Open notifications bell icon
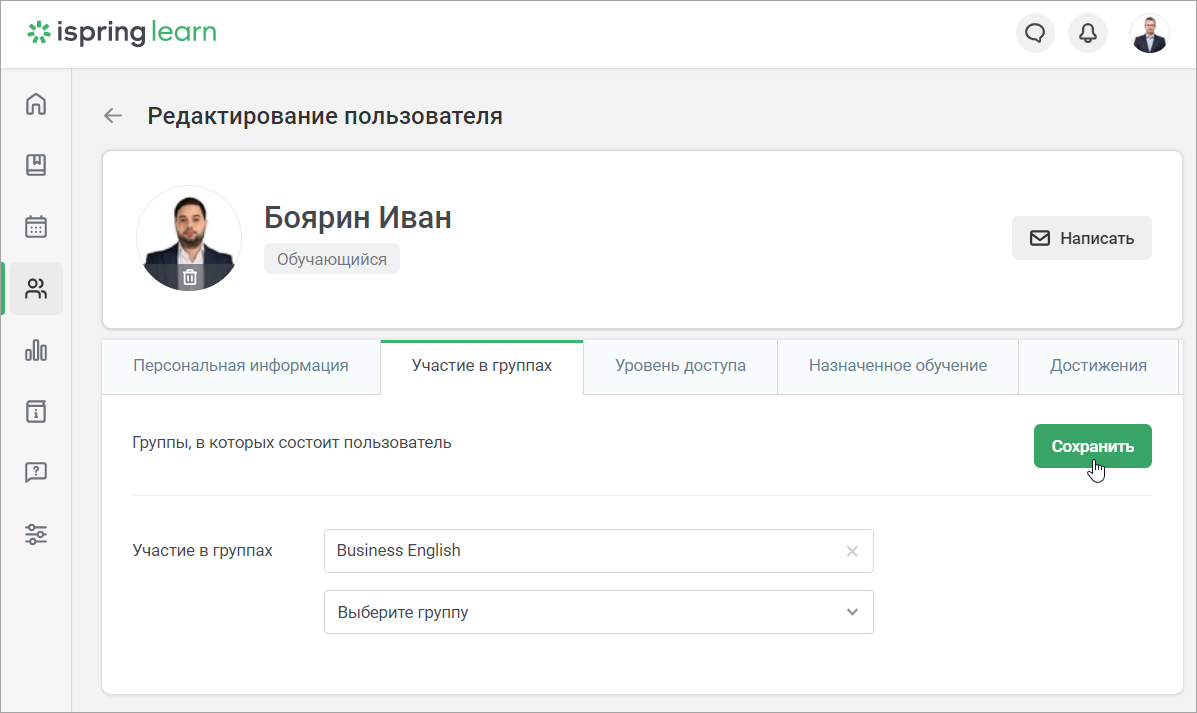1197x713 pixels. 1088,33
